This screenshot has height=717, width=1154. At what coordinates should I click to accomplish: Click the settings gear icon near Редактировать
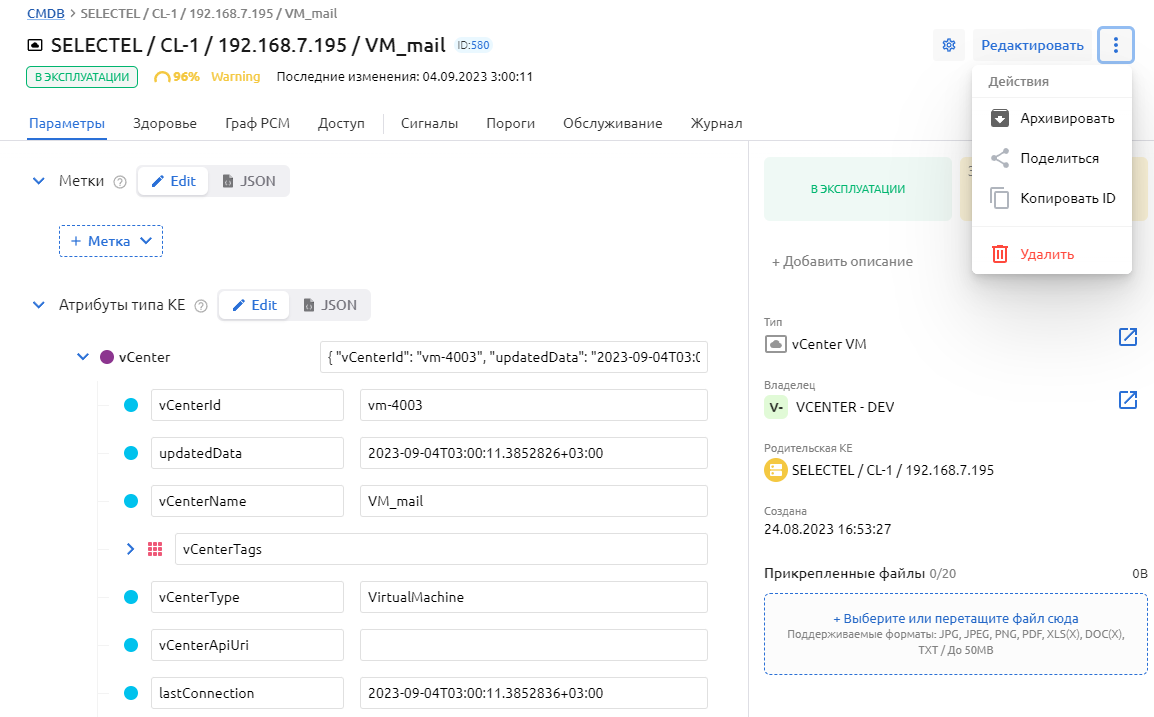pyautogui.click(x=949, y=45)
